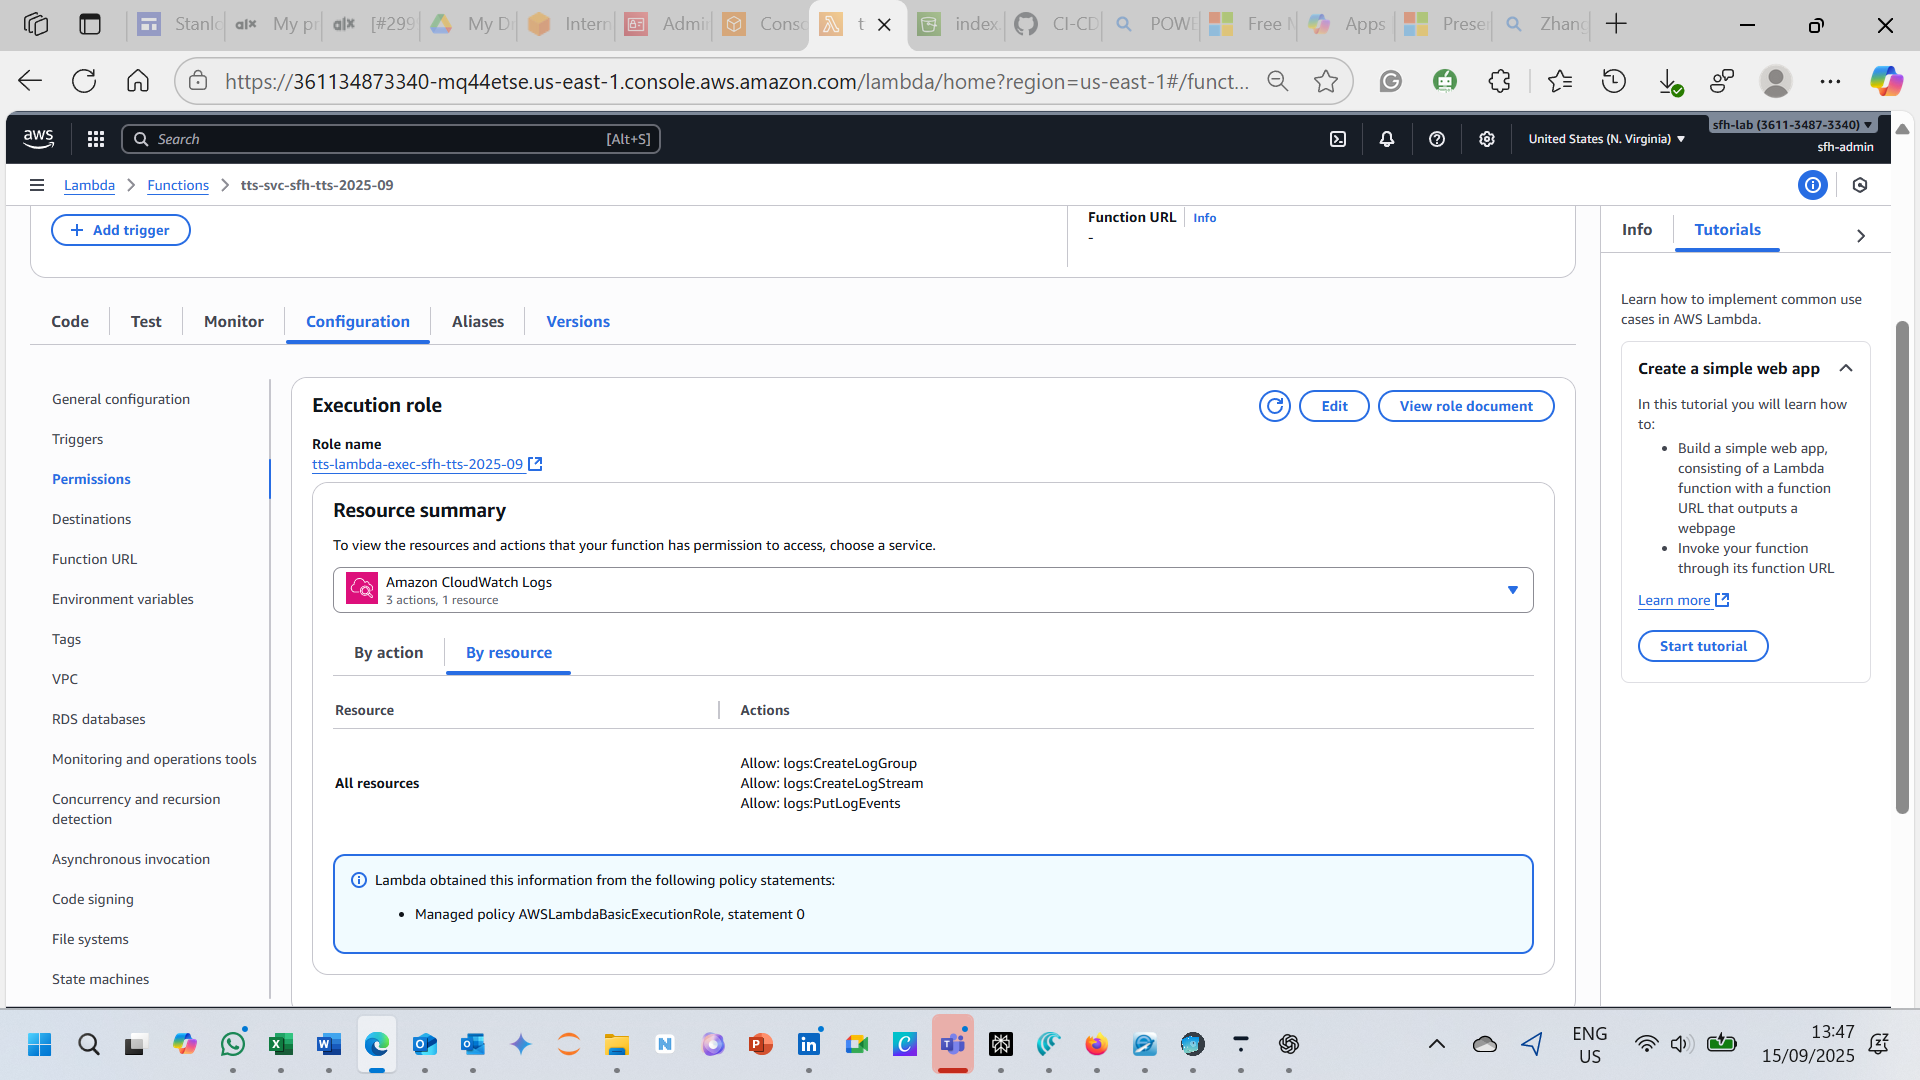Favorite this page with star icon
The image size is (1920, 1080).
coord(1326,81)
